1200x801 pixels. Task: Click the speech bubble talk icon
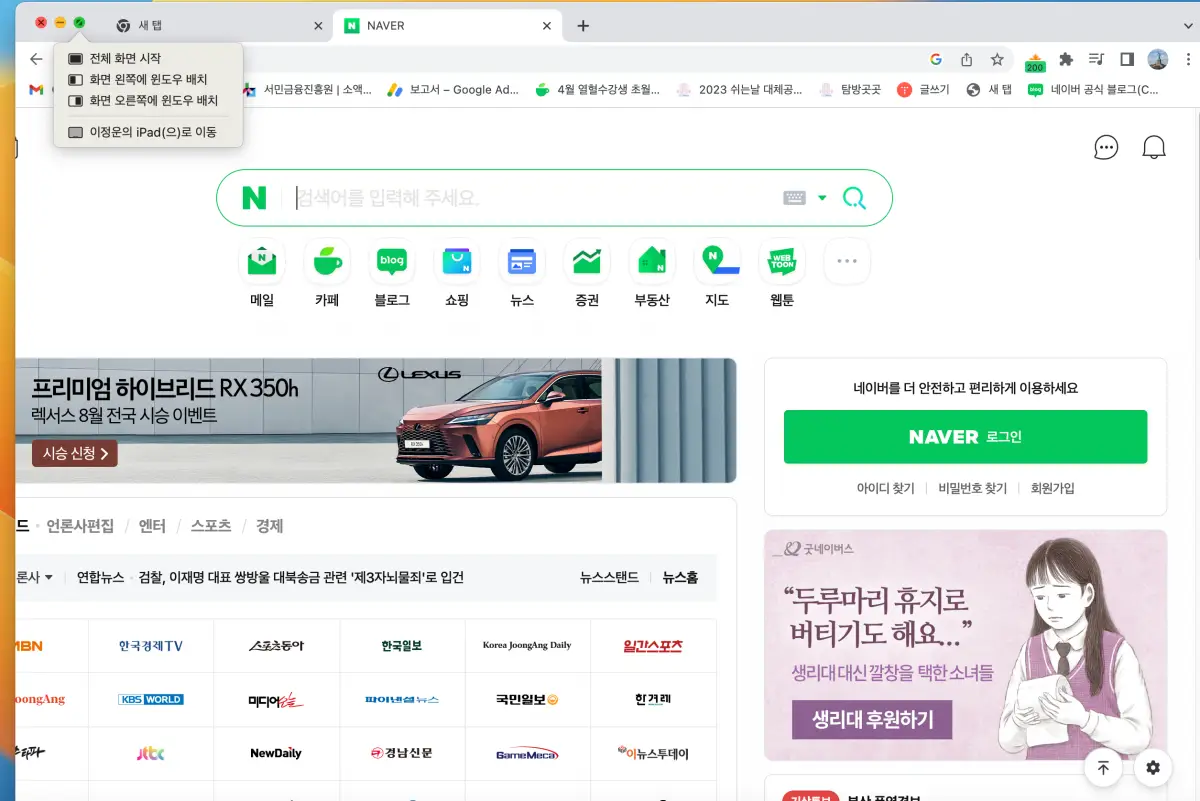click(x=1106, y=146)
